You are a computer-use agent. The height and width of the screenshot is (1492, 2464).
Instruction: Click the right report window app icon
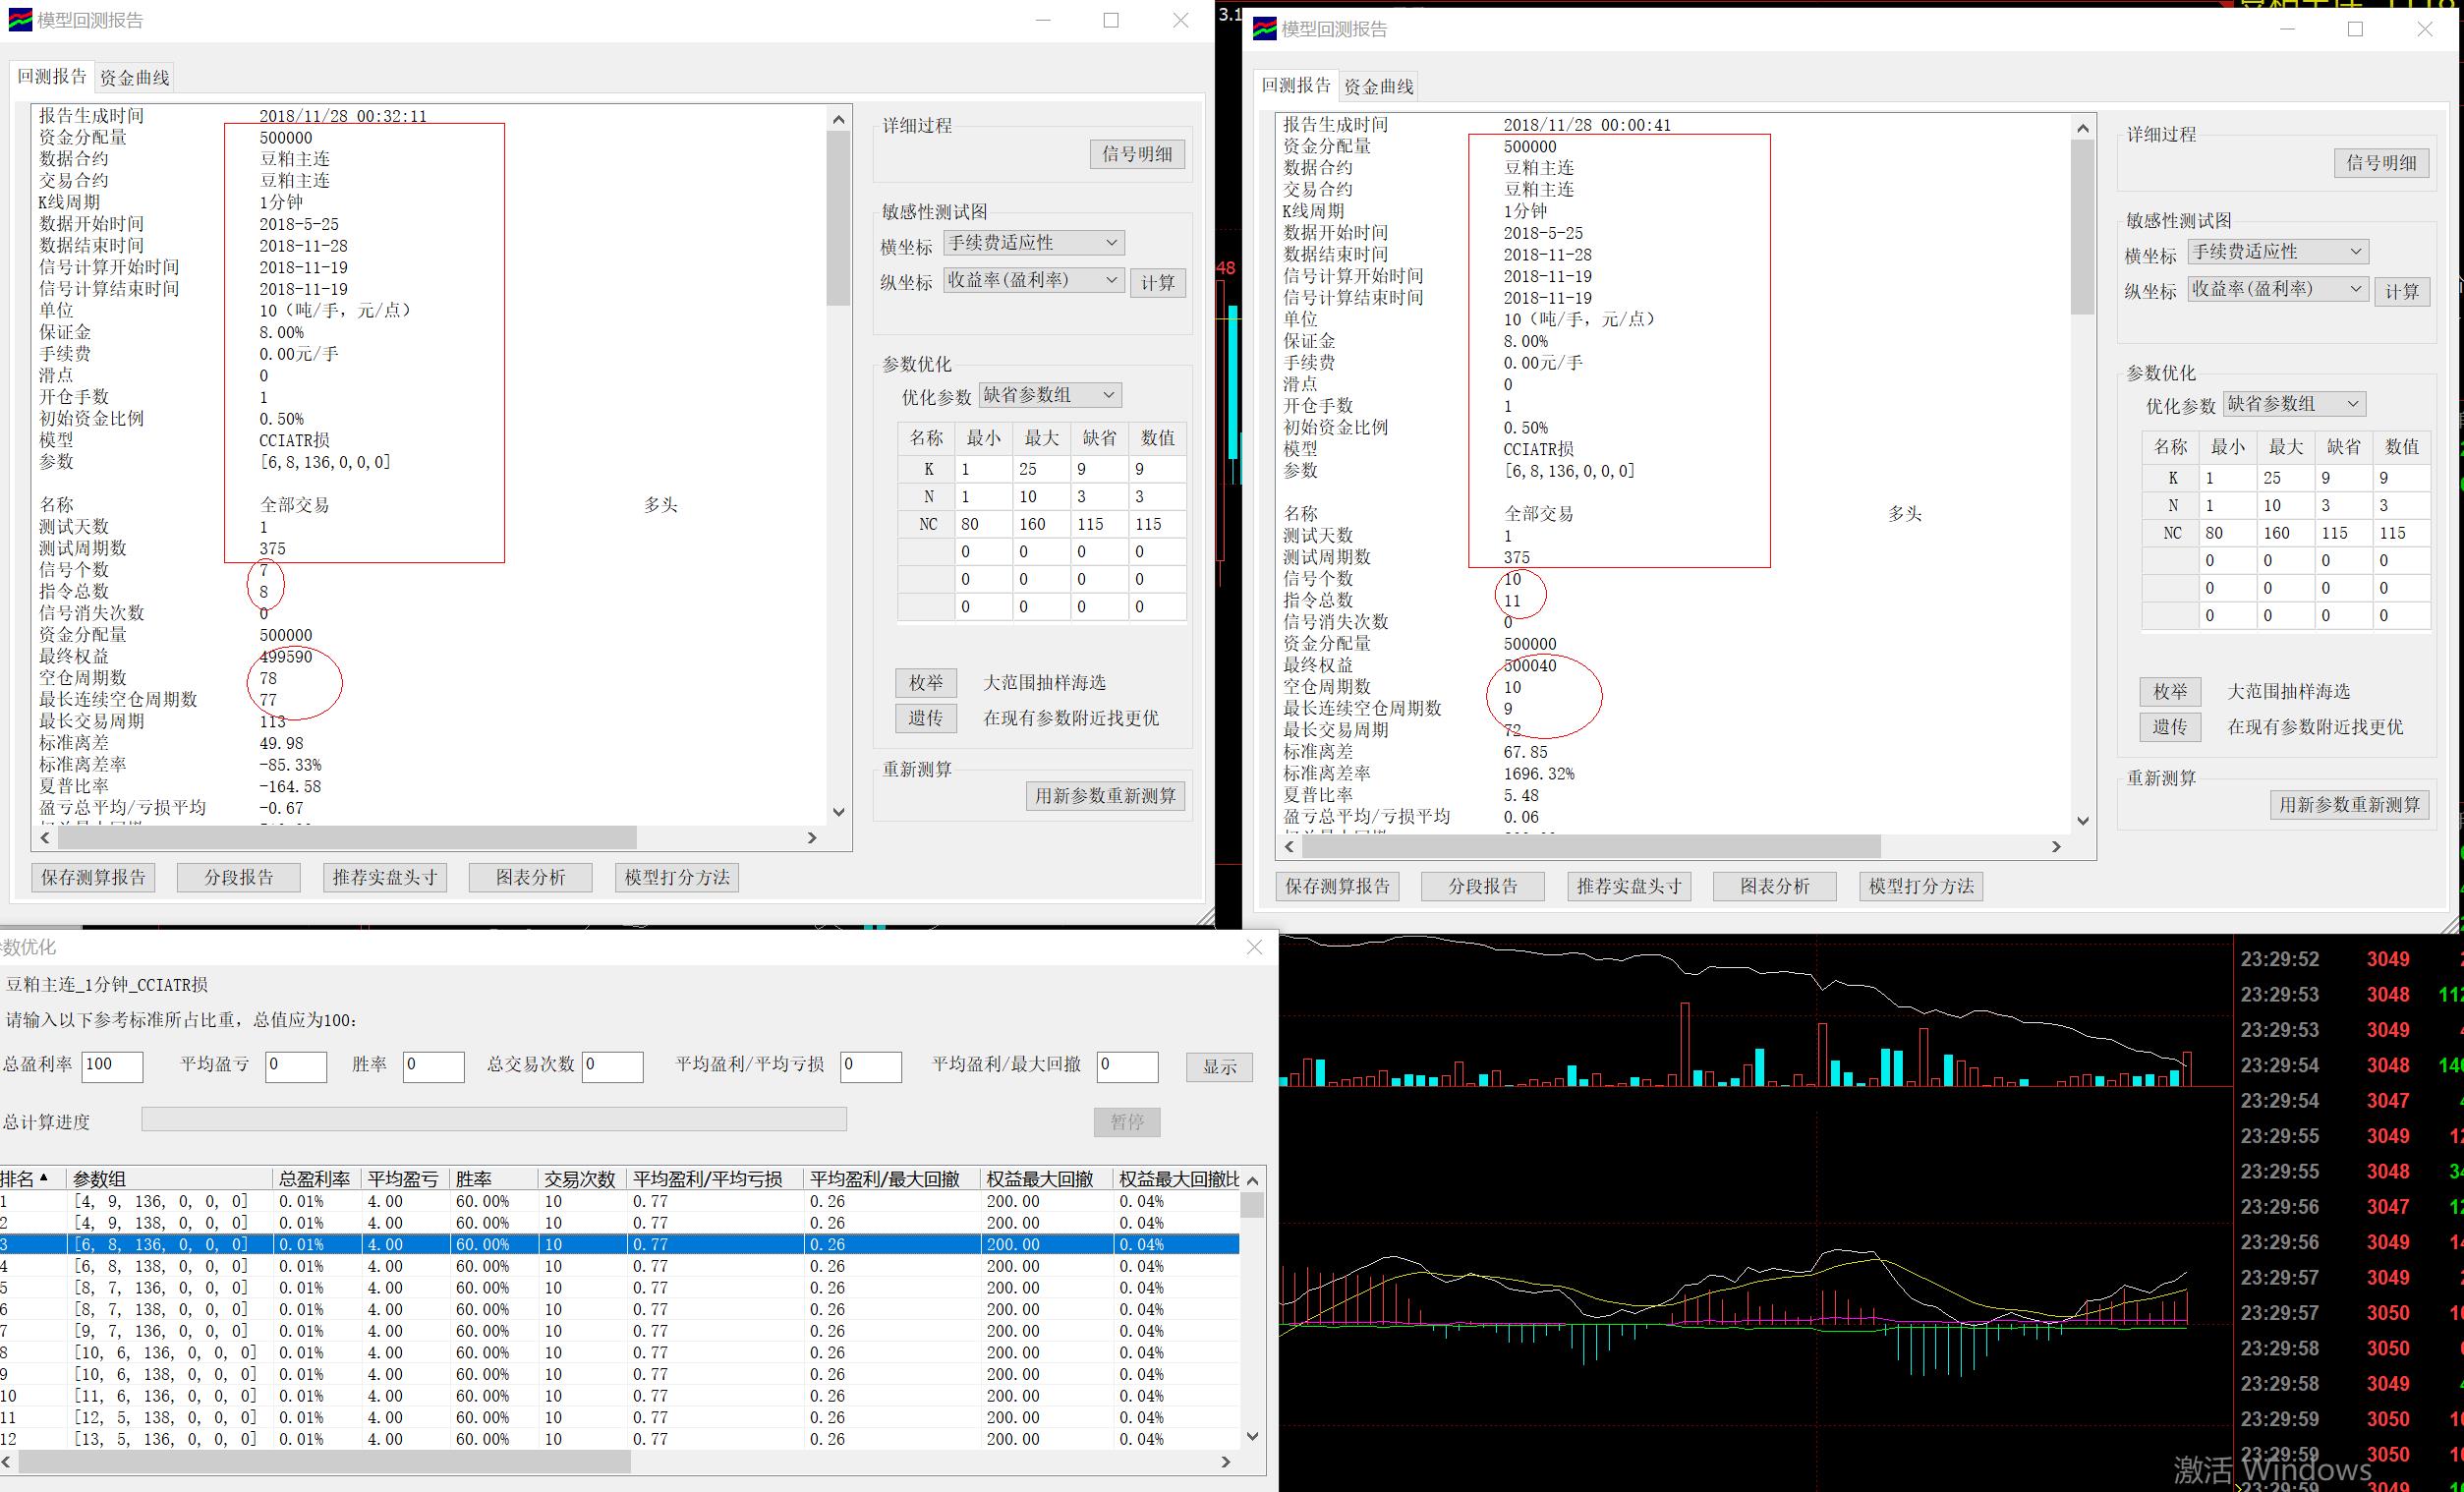point(1264,29)
